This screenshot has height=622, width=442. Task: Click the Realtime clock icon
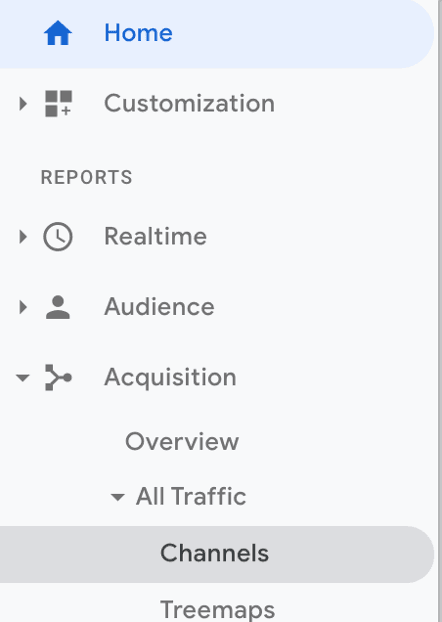point(58,236)
